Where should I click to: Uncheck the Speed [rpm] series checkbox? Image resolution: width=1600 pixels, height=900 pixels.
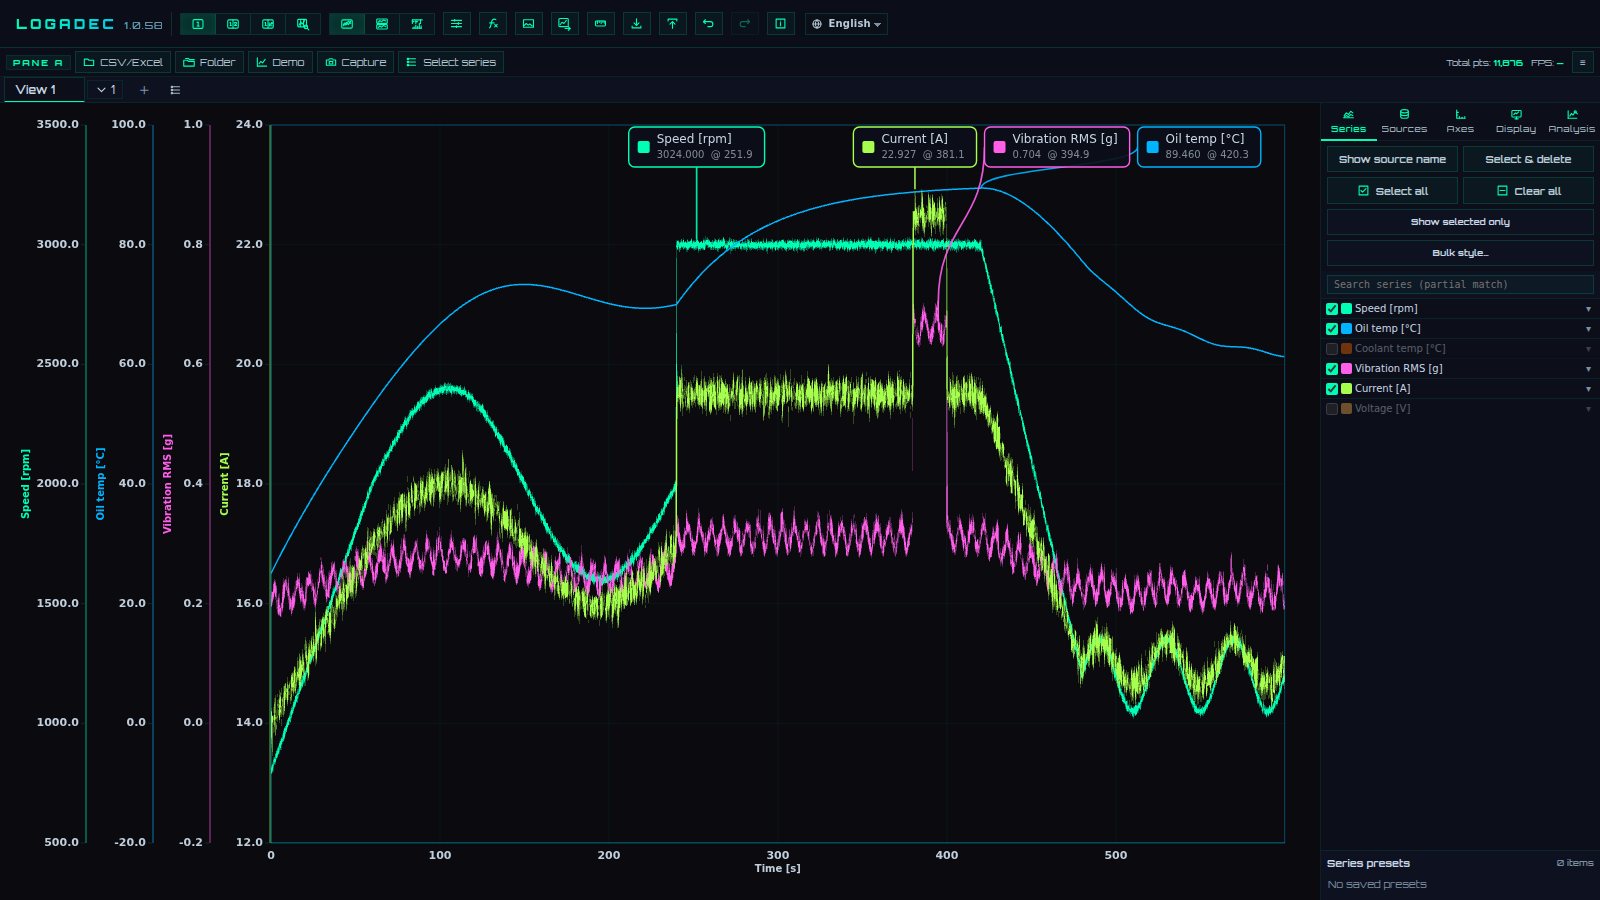coord(1332,309)
